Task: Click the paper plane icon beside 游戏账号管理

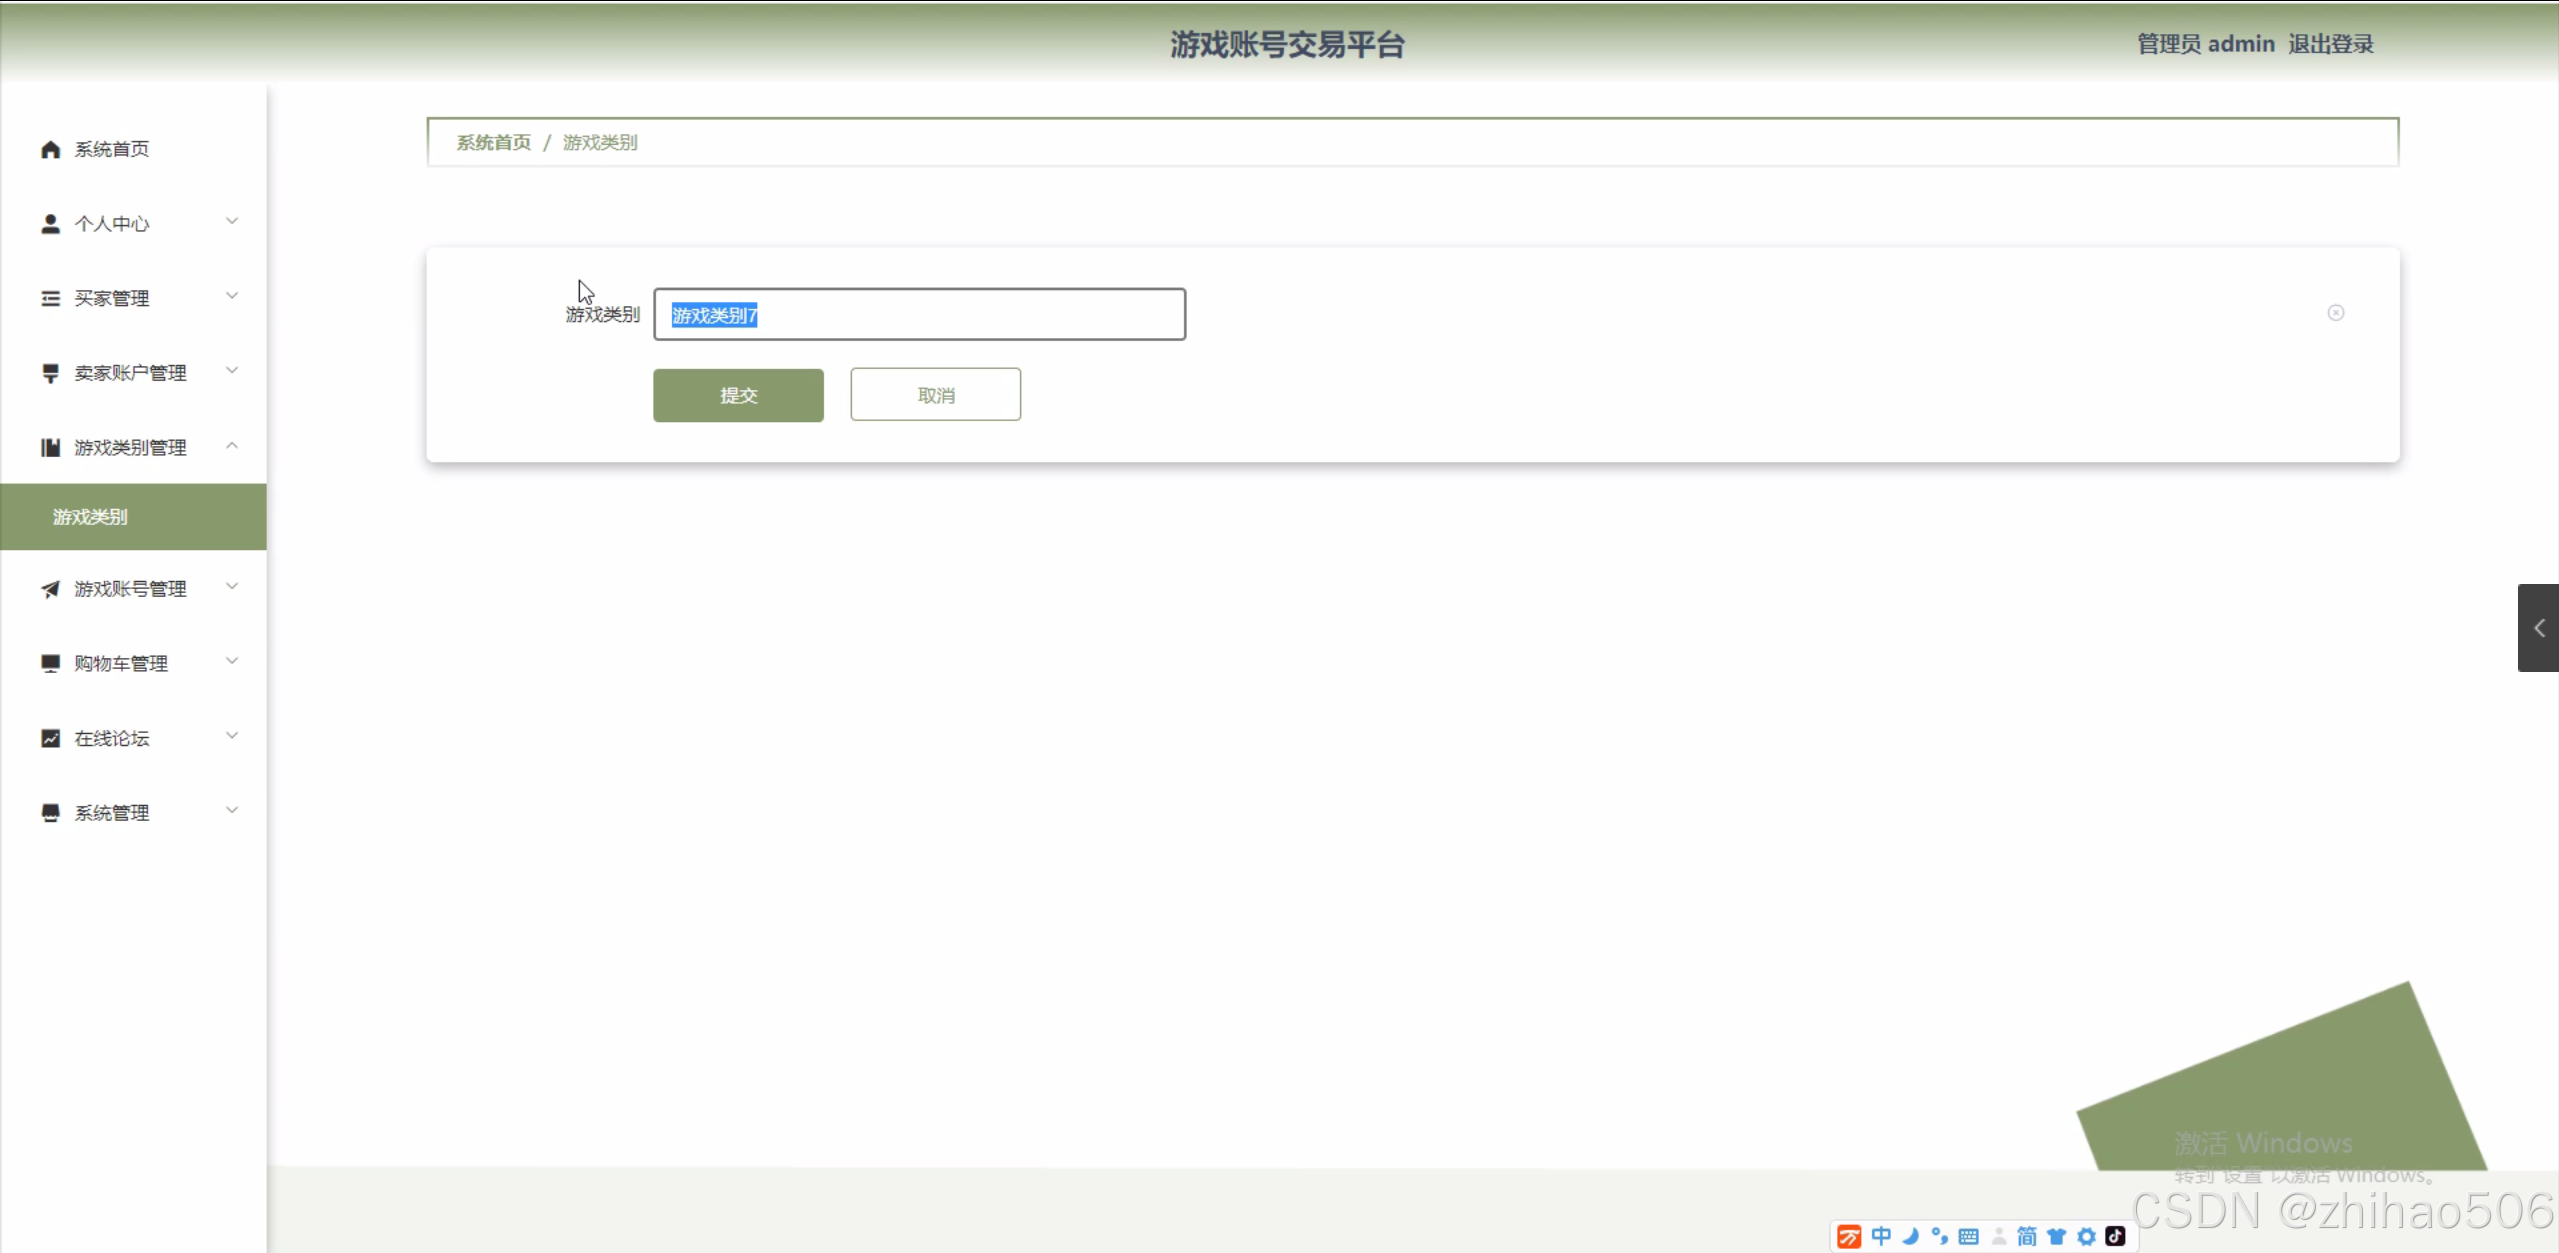Action: pos(50,589)
